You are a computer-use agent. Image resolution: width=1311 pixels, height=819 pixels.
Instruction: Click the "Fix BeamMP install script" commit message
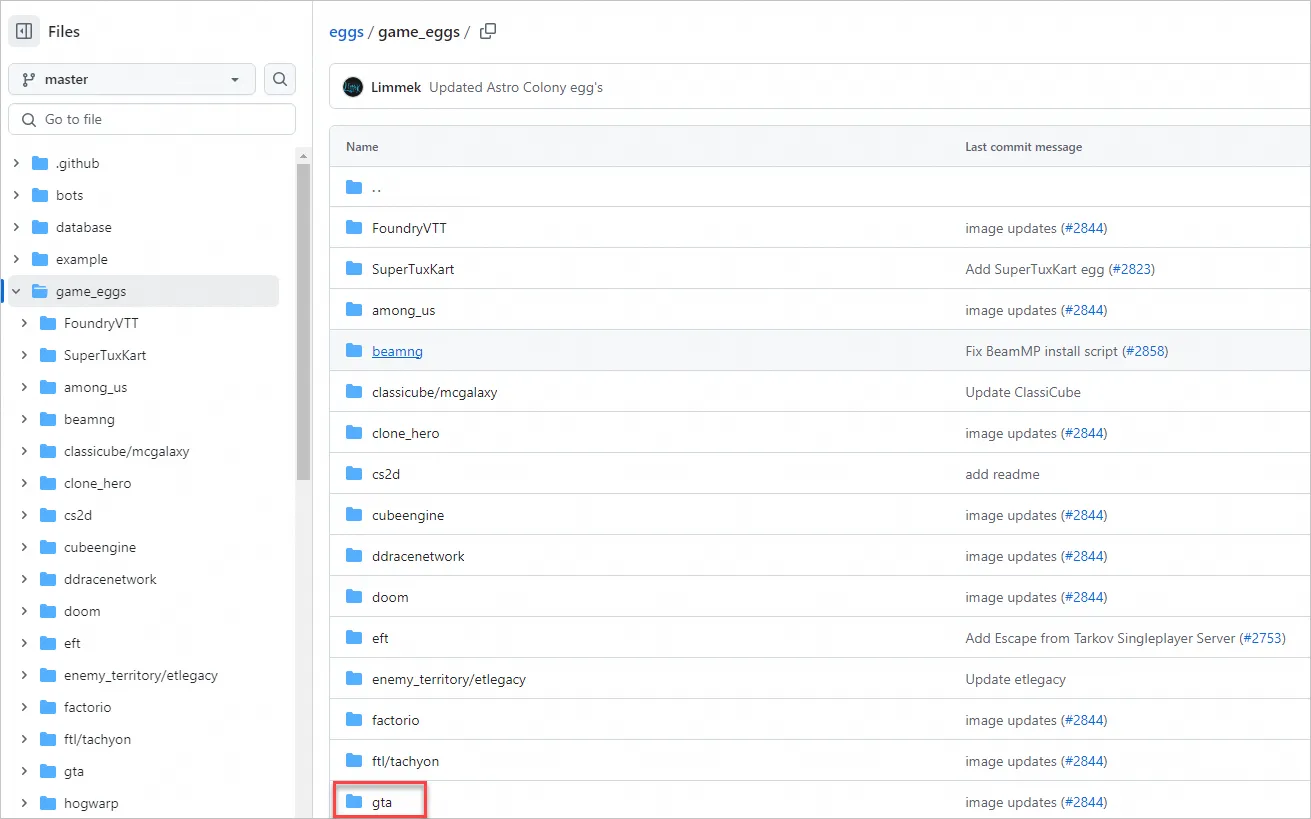click(x=1040, y=351)
